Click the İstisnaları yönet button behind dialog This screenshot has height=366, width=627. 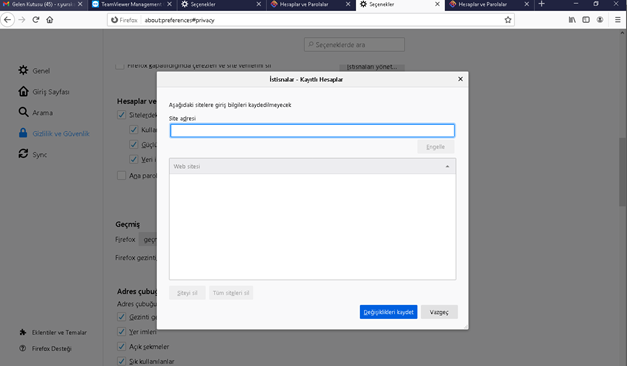click(x=372, y=67)
